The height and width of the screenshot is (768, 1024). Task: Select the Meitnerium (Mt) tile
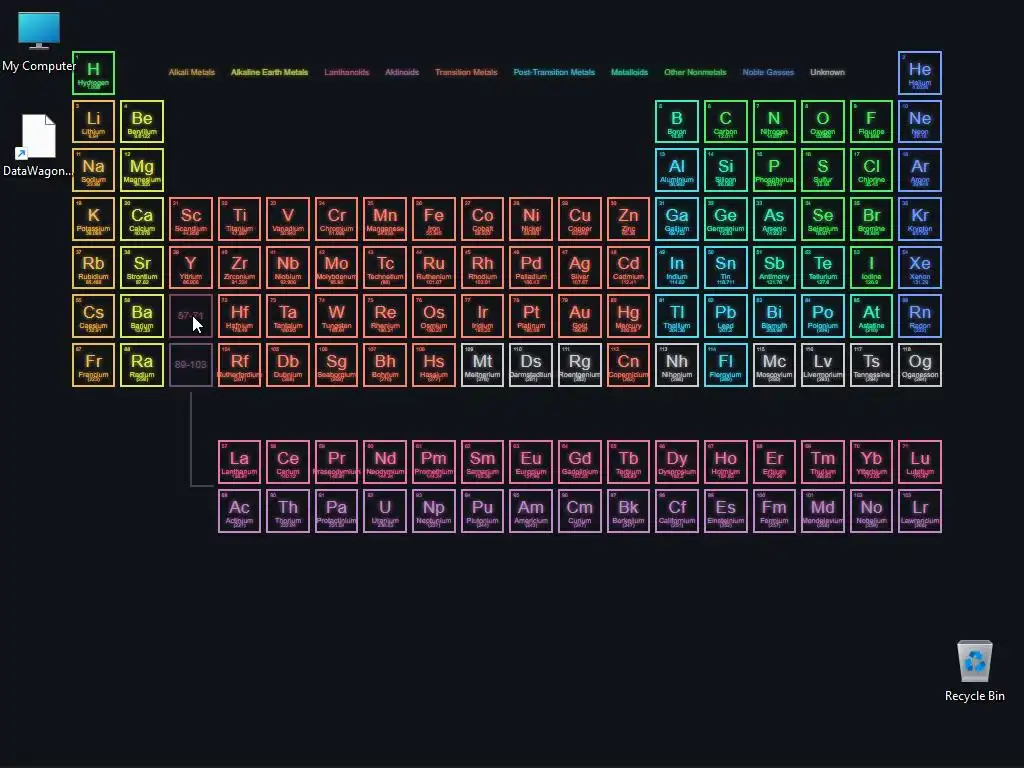(x=482, y=365)
